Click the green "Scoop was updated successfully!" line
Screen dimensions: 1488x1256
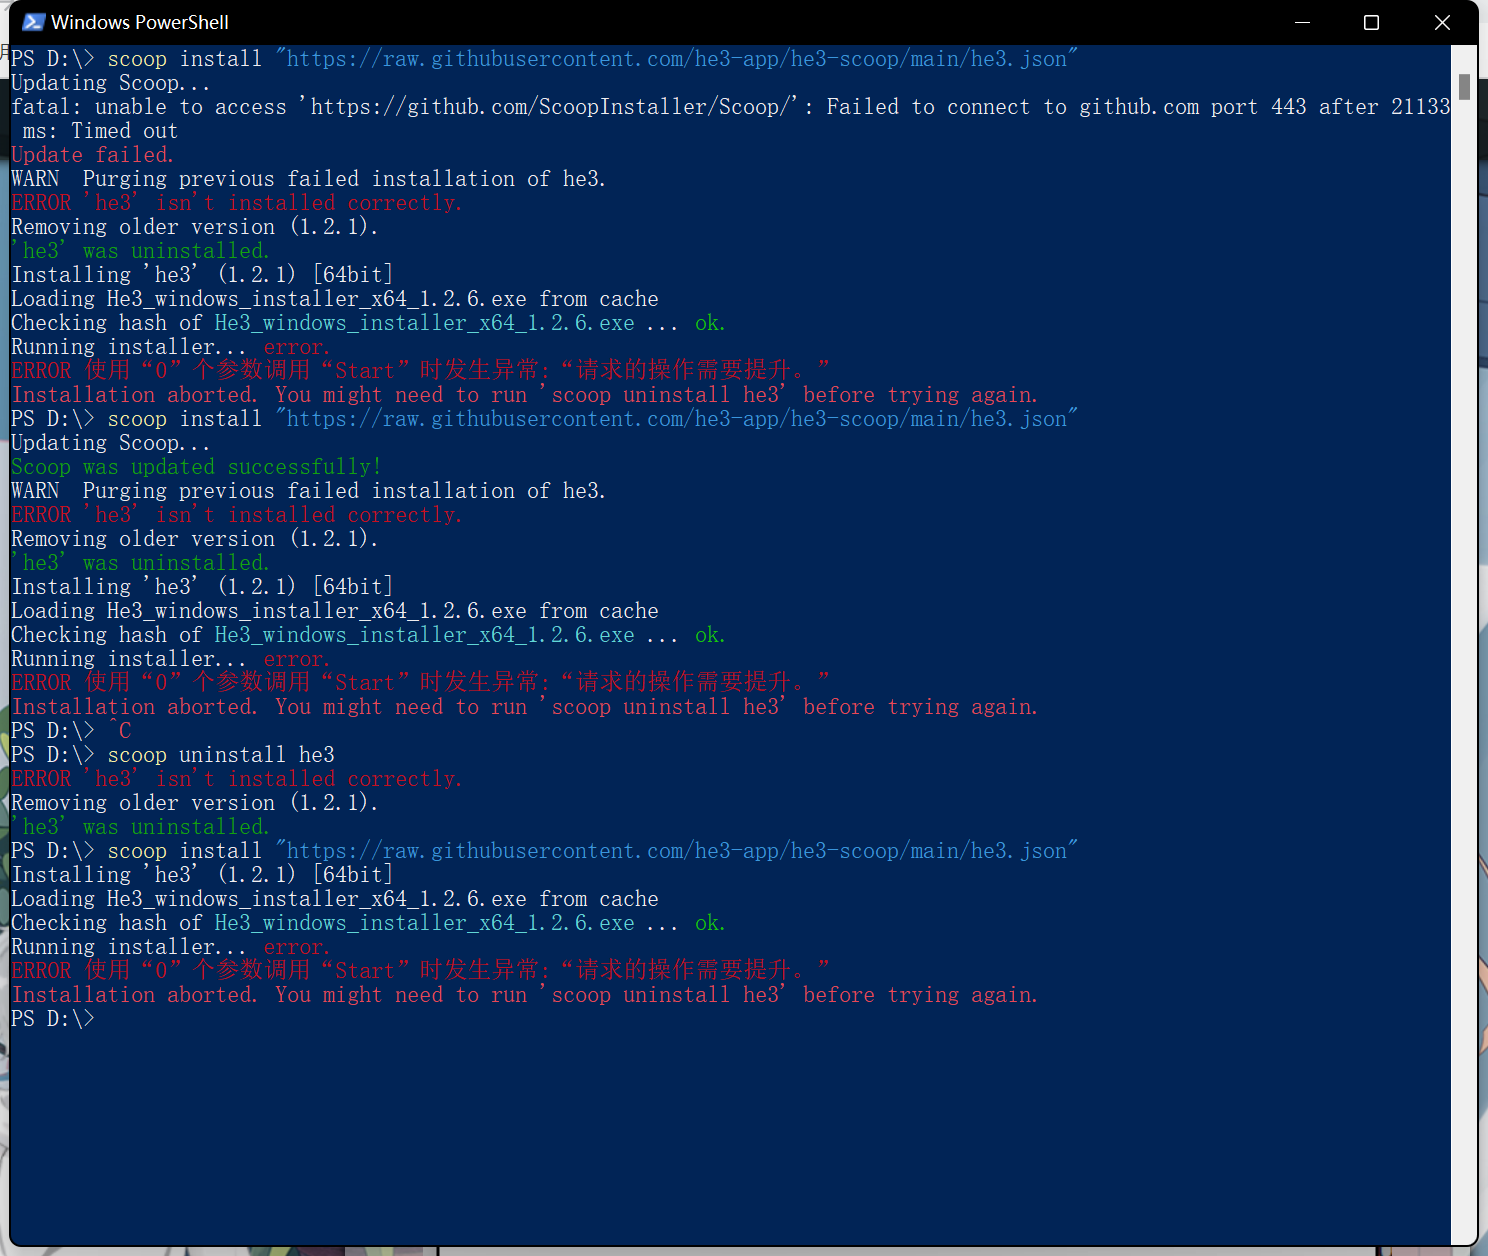(196, 467)
